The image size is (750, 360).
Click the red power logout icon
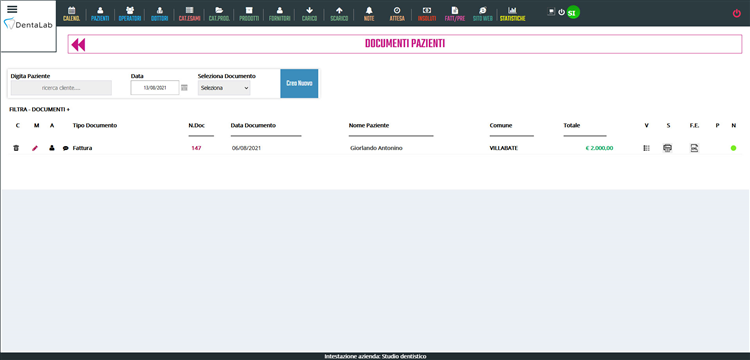click(737, 13)
